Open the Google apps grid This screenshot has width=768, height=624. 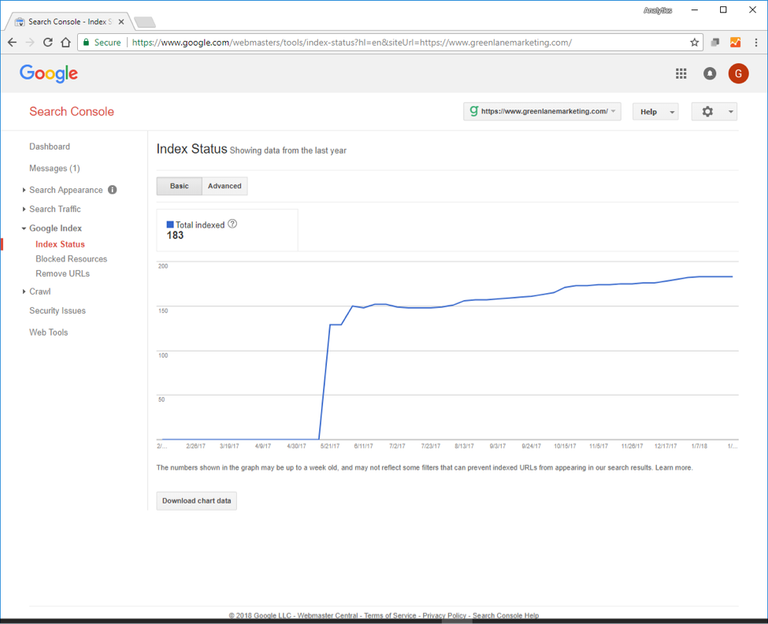coord(681,73)
